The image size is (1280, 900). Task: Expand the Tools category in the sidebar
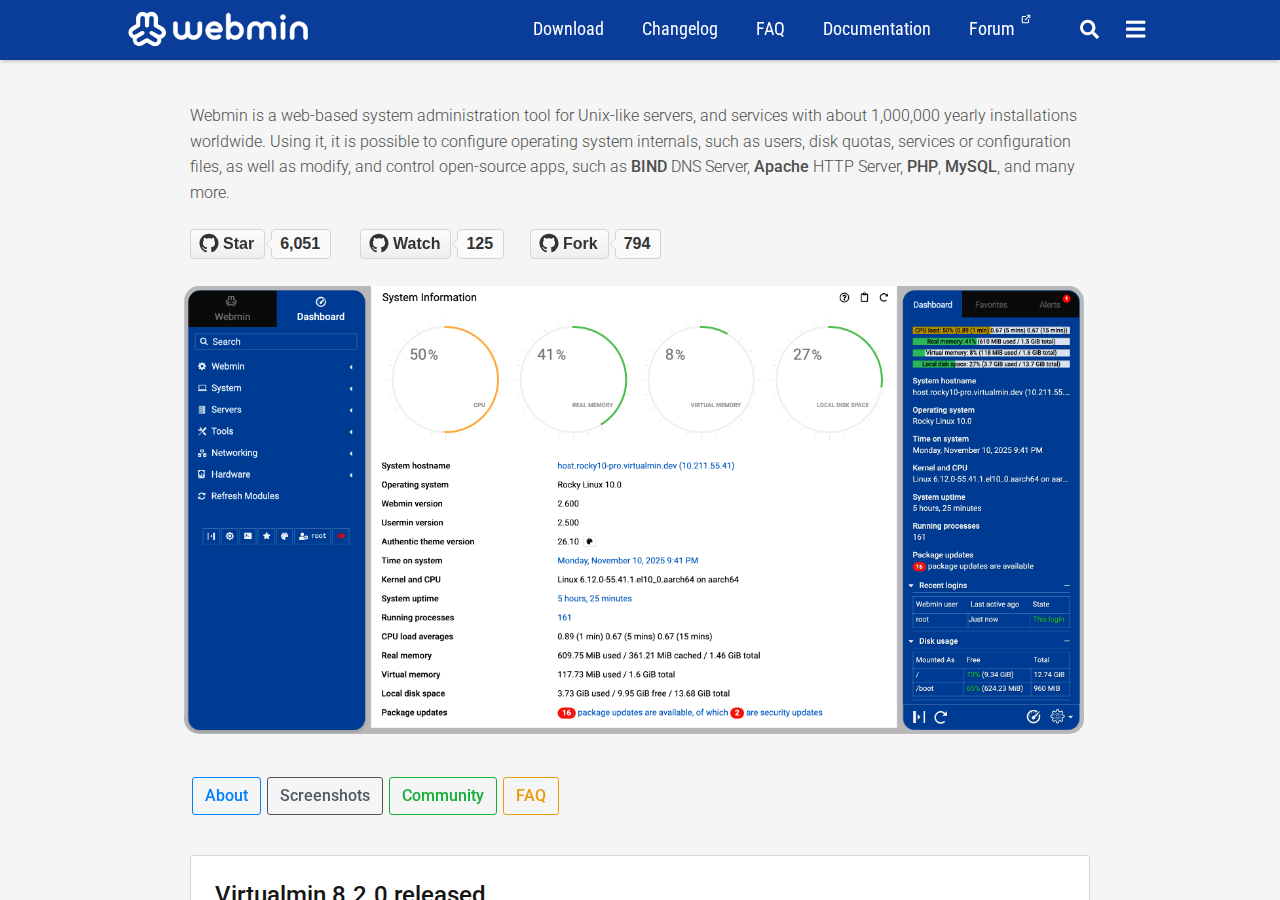point(276,431)
